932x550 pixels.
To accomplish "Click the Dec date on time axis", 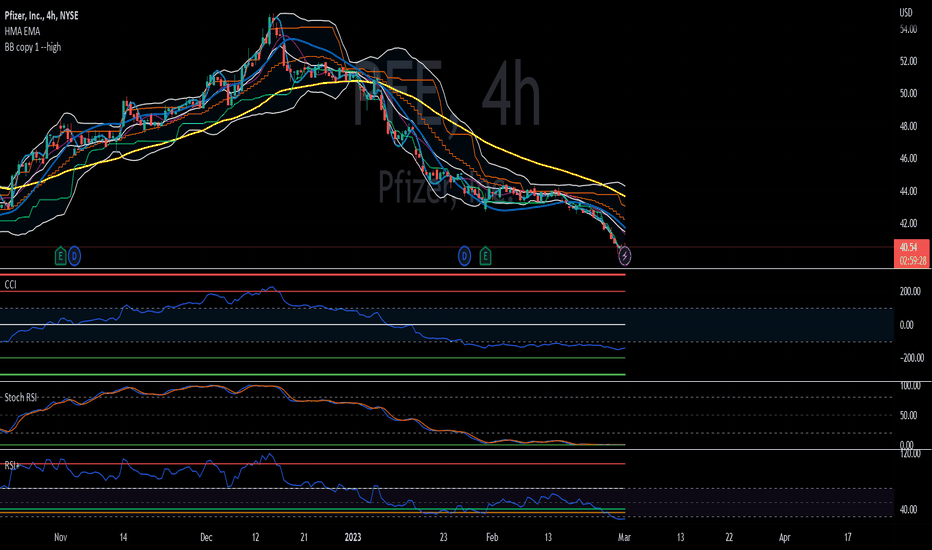I will (206, 538).
